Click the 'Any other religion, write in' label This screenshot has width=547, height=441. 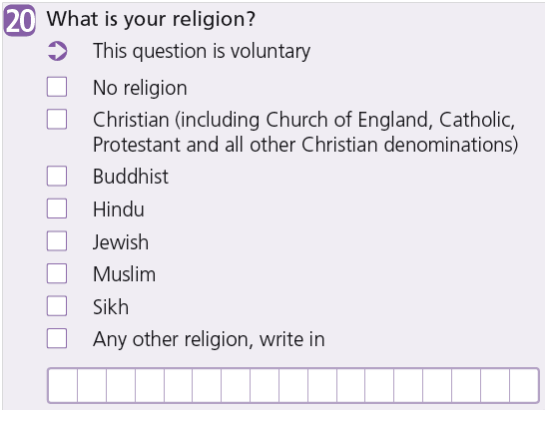click(x=209, y=339)
